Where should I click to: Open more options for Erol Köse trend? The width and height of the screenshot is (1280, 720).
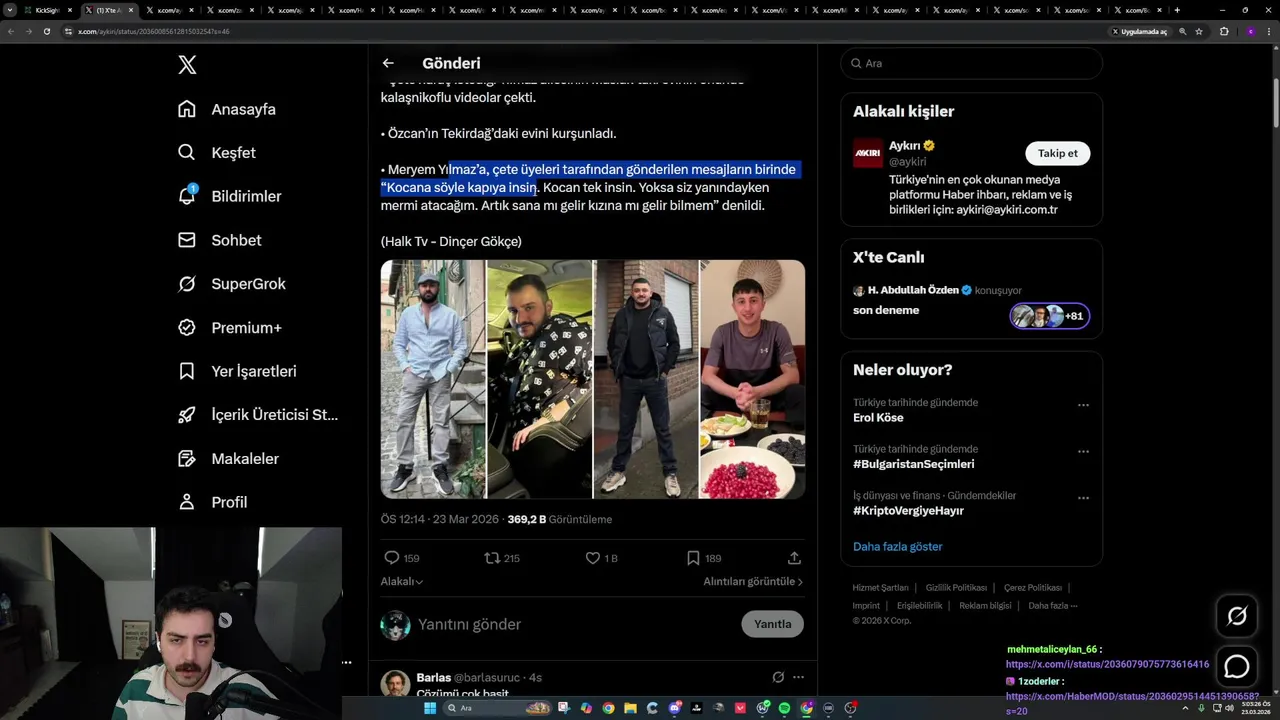(1083, 405)
